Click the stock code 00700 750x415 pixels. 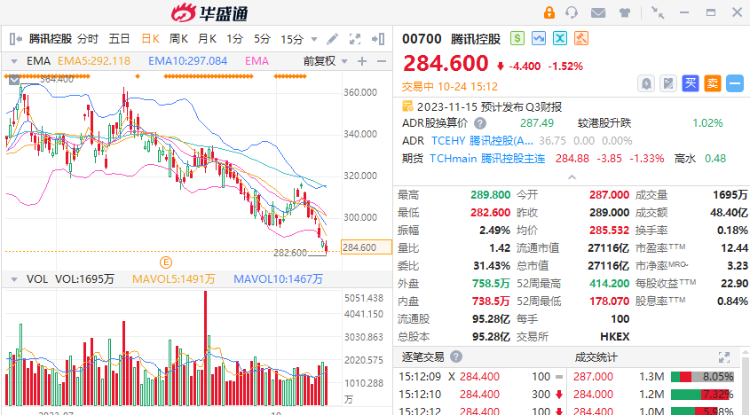click(421, 39)
